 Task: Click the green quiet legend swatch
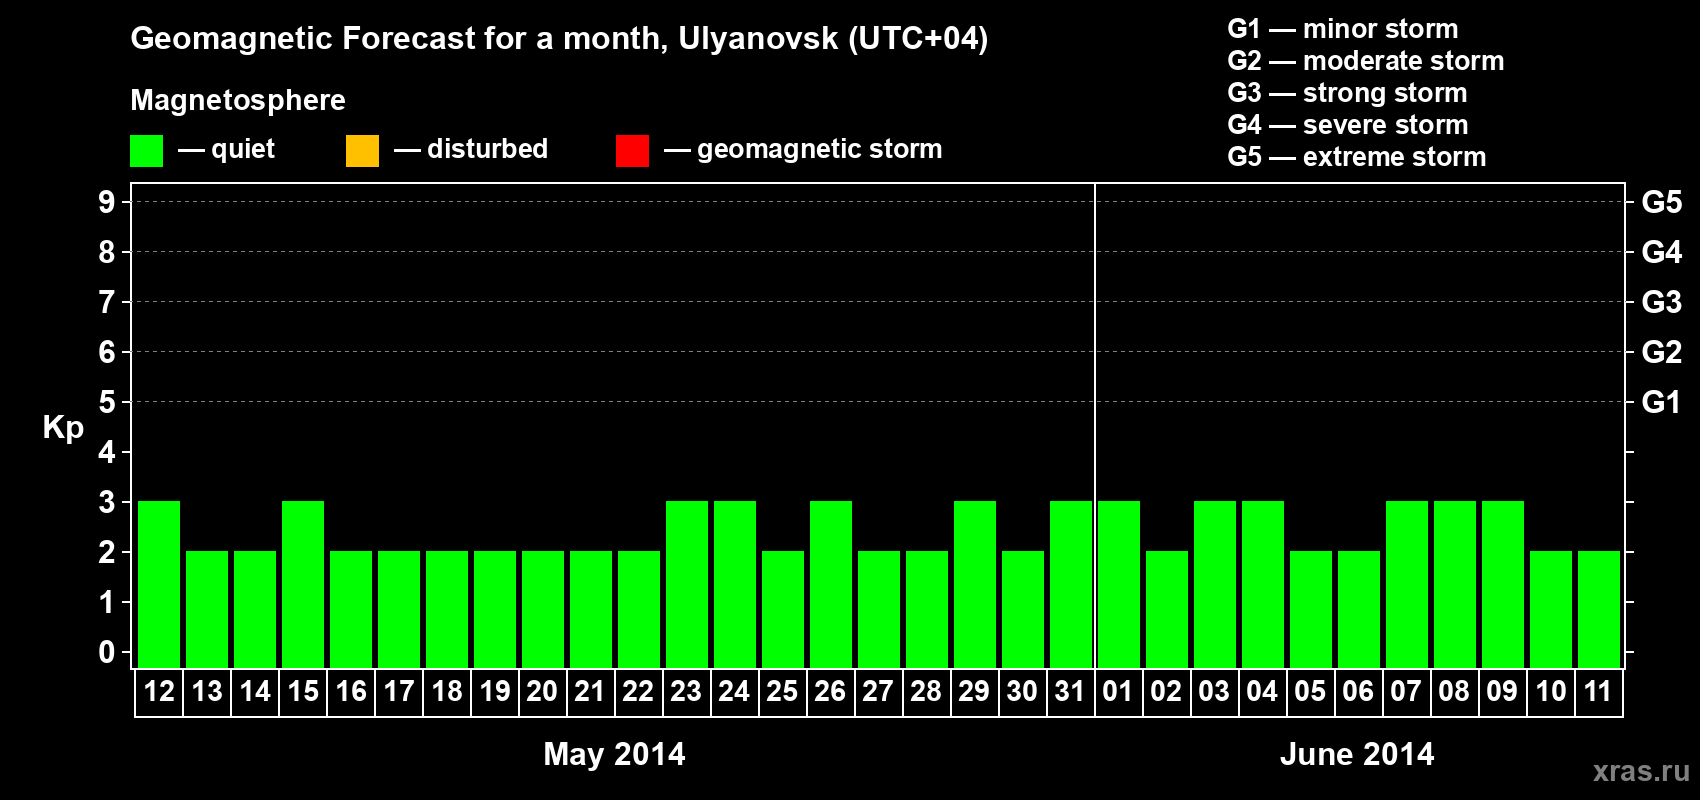tap(146, 151)
